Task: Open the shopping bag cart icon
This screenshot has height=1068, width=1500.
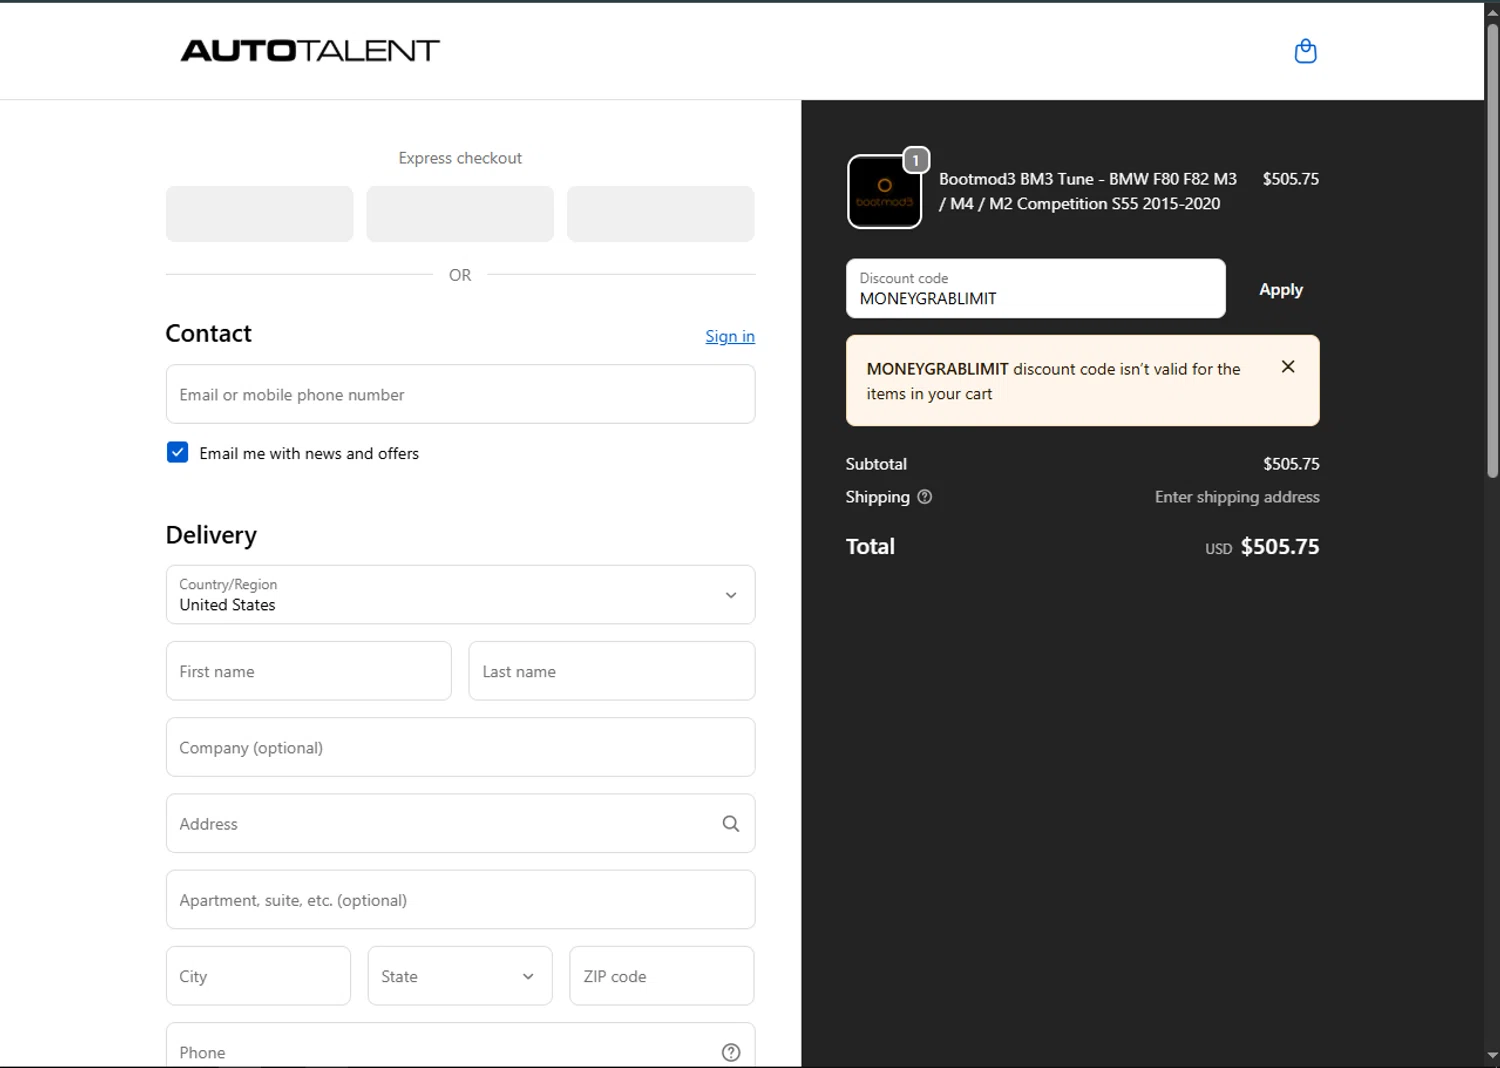Action: 1305,51
